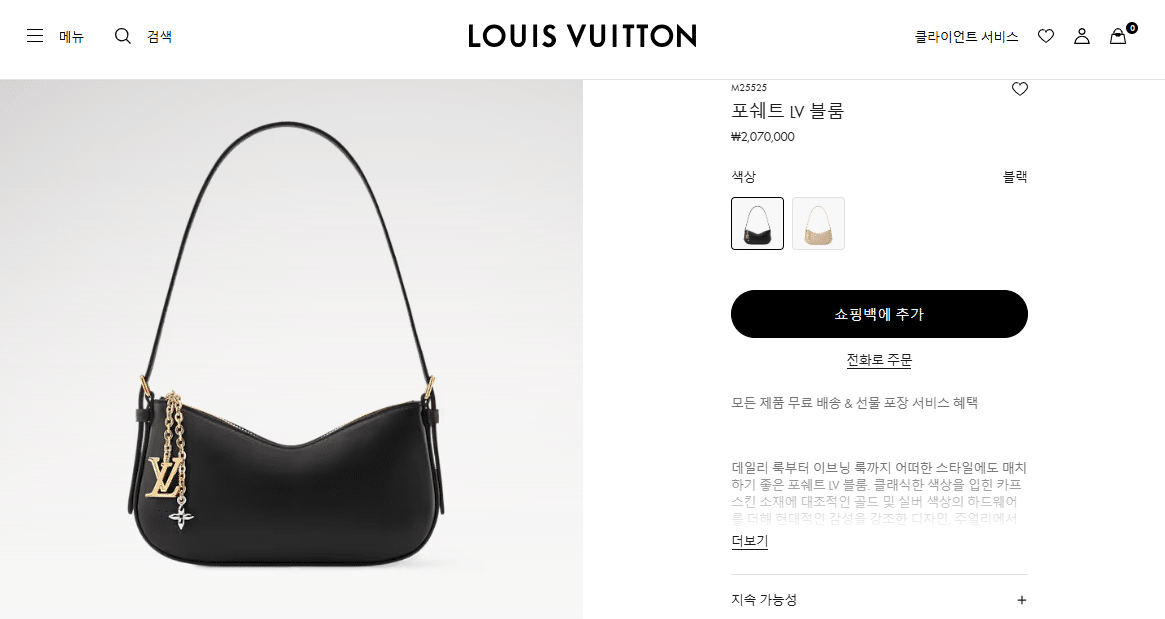Screen dimensions: 1165x619
Task: Open 클라이언트 서비스 link
Action: 966,36
